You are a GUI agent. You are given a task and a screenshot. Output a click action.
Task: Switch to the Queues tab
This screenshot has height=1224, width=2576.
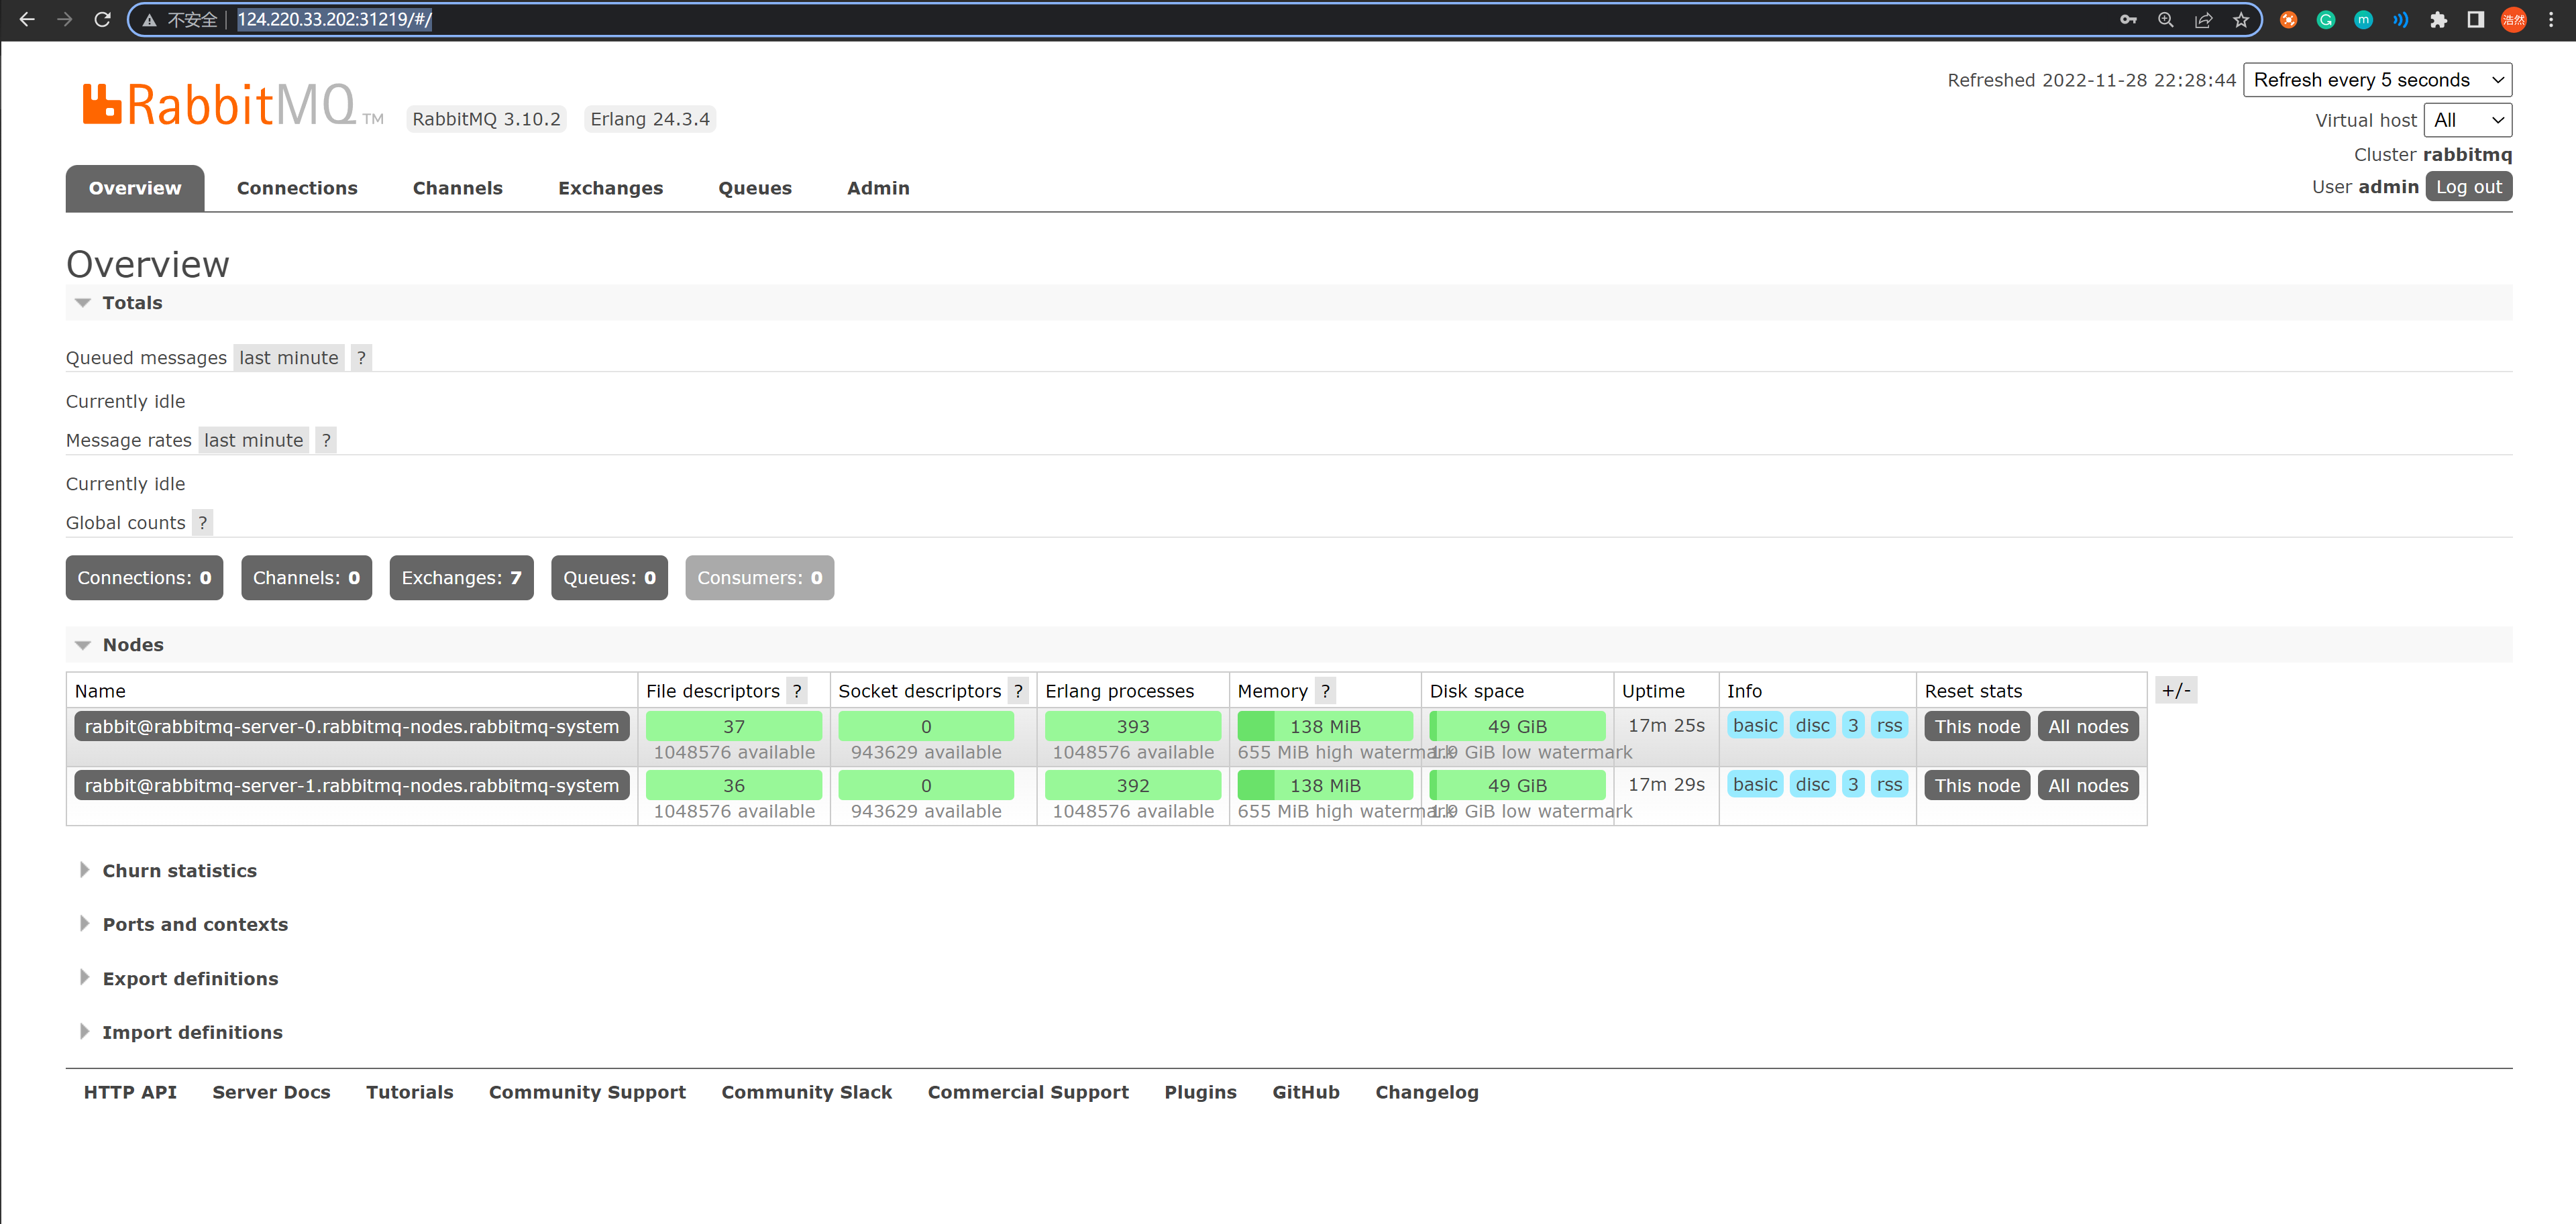[754, 188]
